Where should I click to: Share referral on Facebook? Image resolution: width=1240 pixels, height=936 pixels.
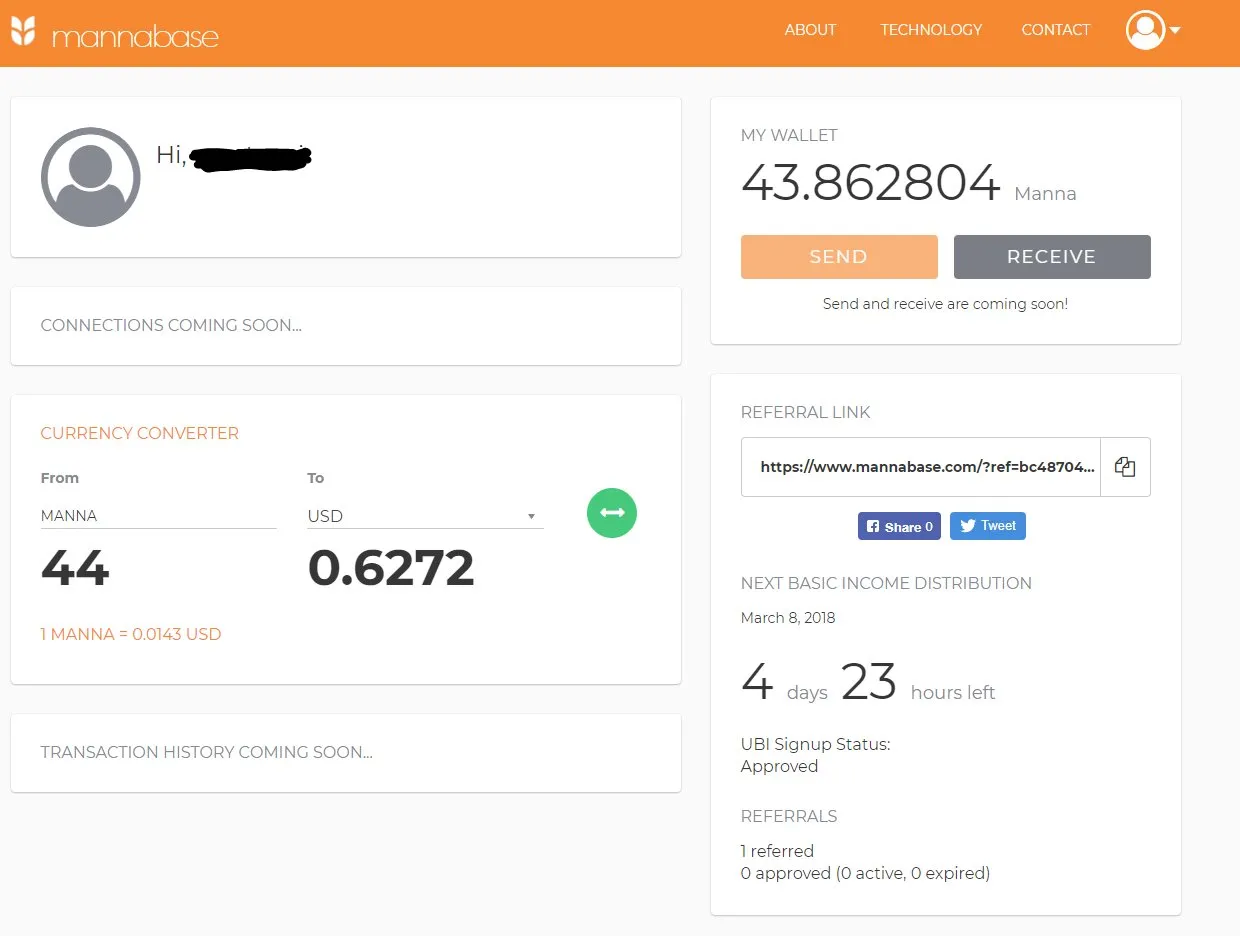pos(899,526)
